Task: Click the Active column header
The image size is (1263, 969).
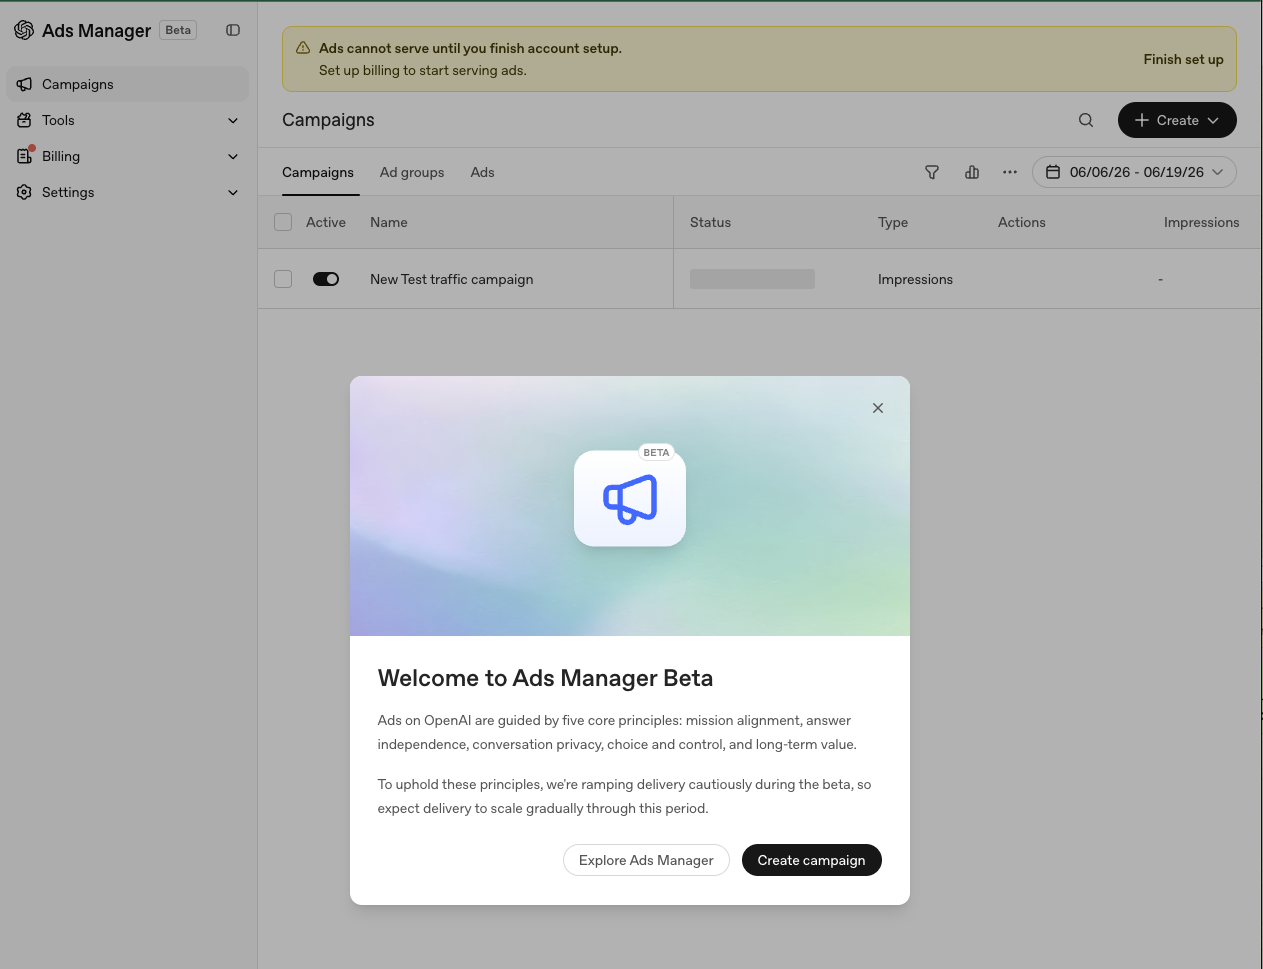Action: click(326, 222)
